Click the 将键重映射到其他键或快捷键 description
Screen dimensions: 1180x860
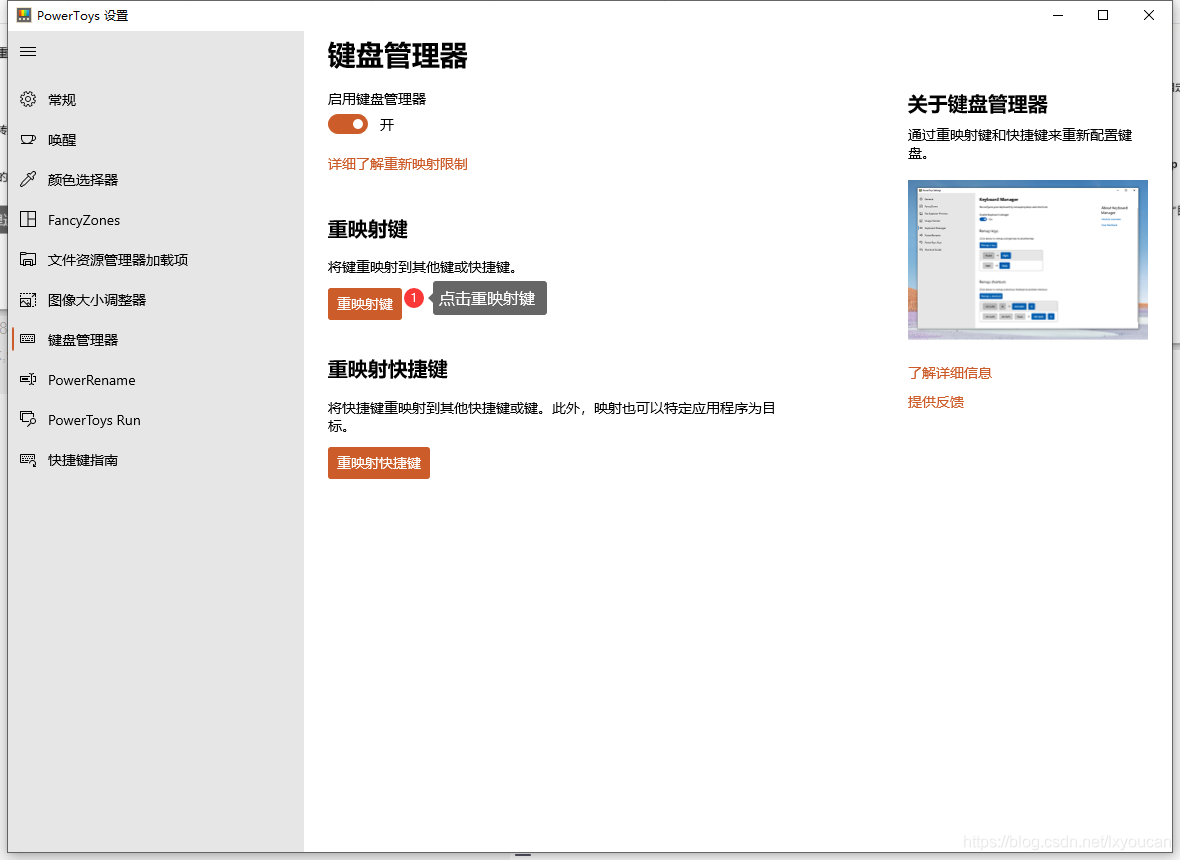[x=422, y=267]
